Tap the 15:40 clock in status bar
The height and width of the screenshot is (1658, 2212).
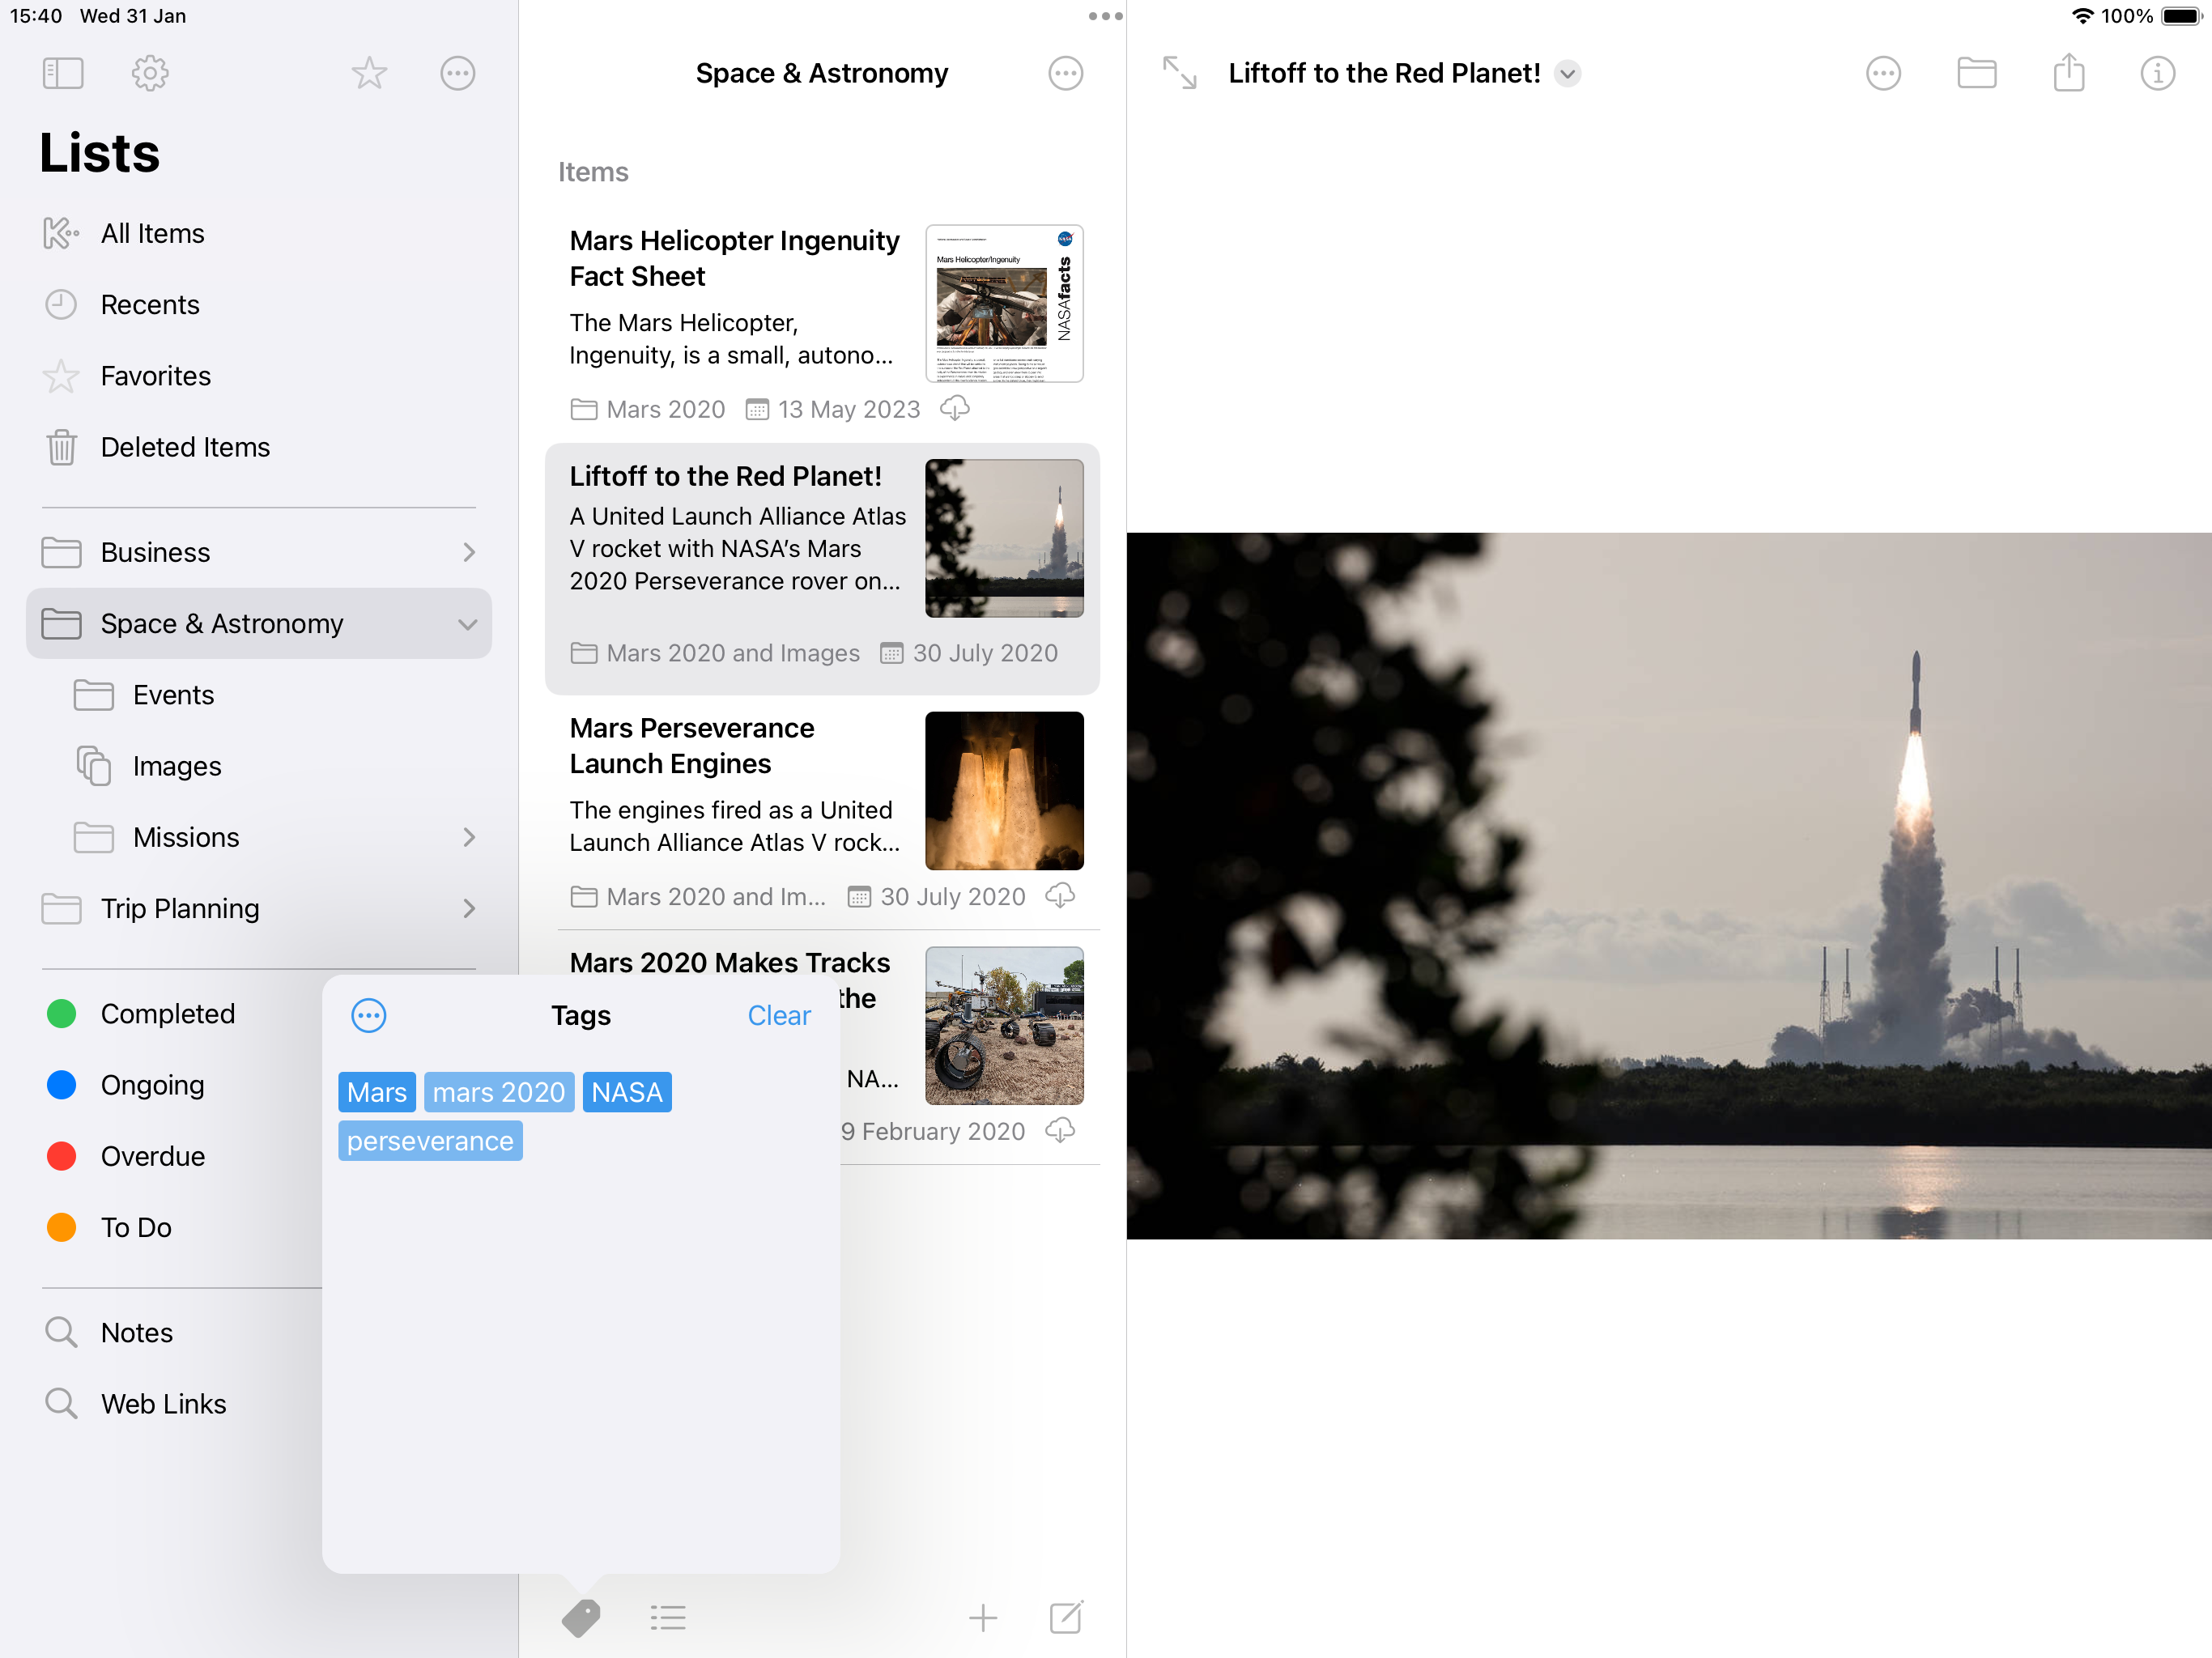coord(35,16)
